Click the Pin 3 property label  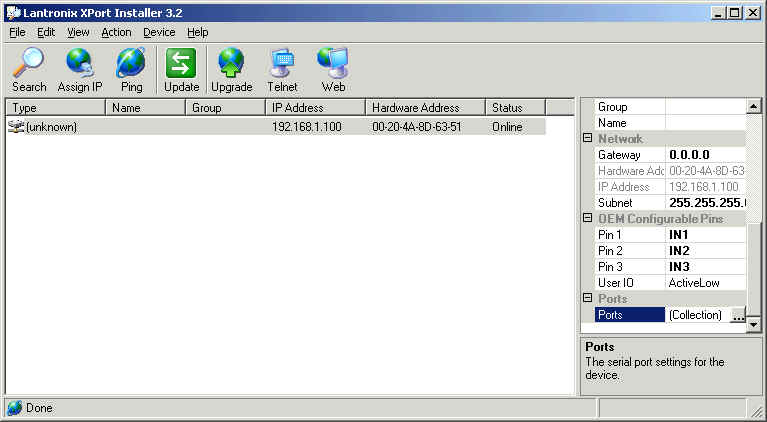(x=610, y=267)
